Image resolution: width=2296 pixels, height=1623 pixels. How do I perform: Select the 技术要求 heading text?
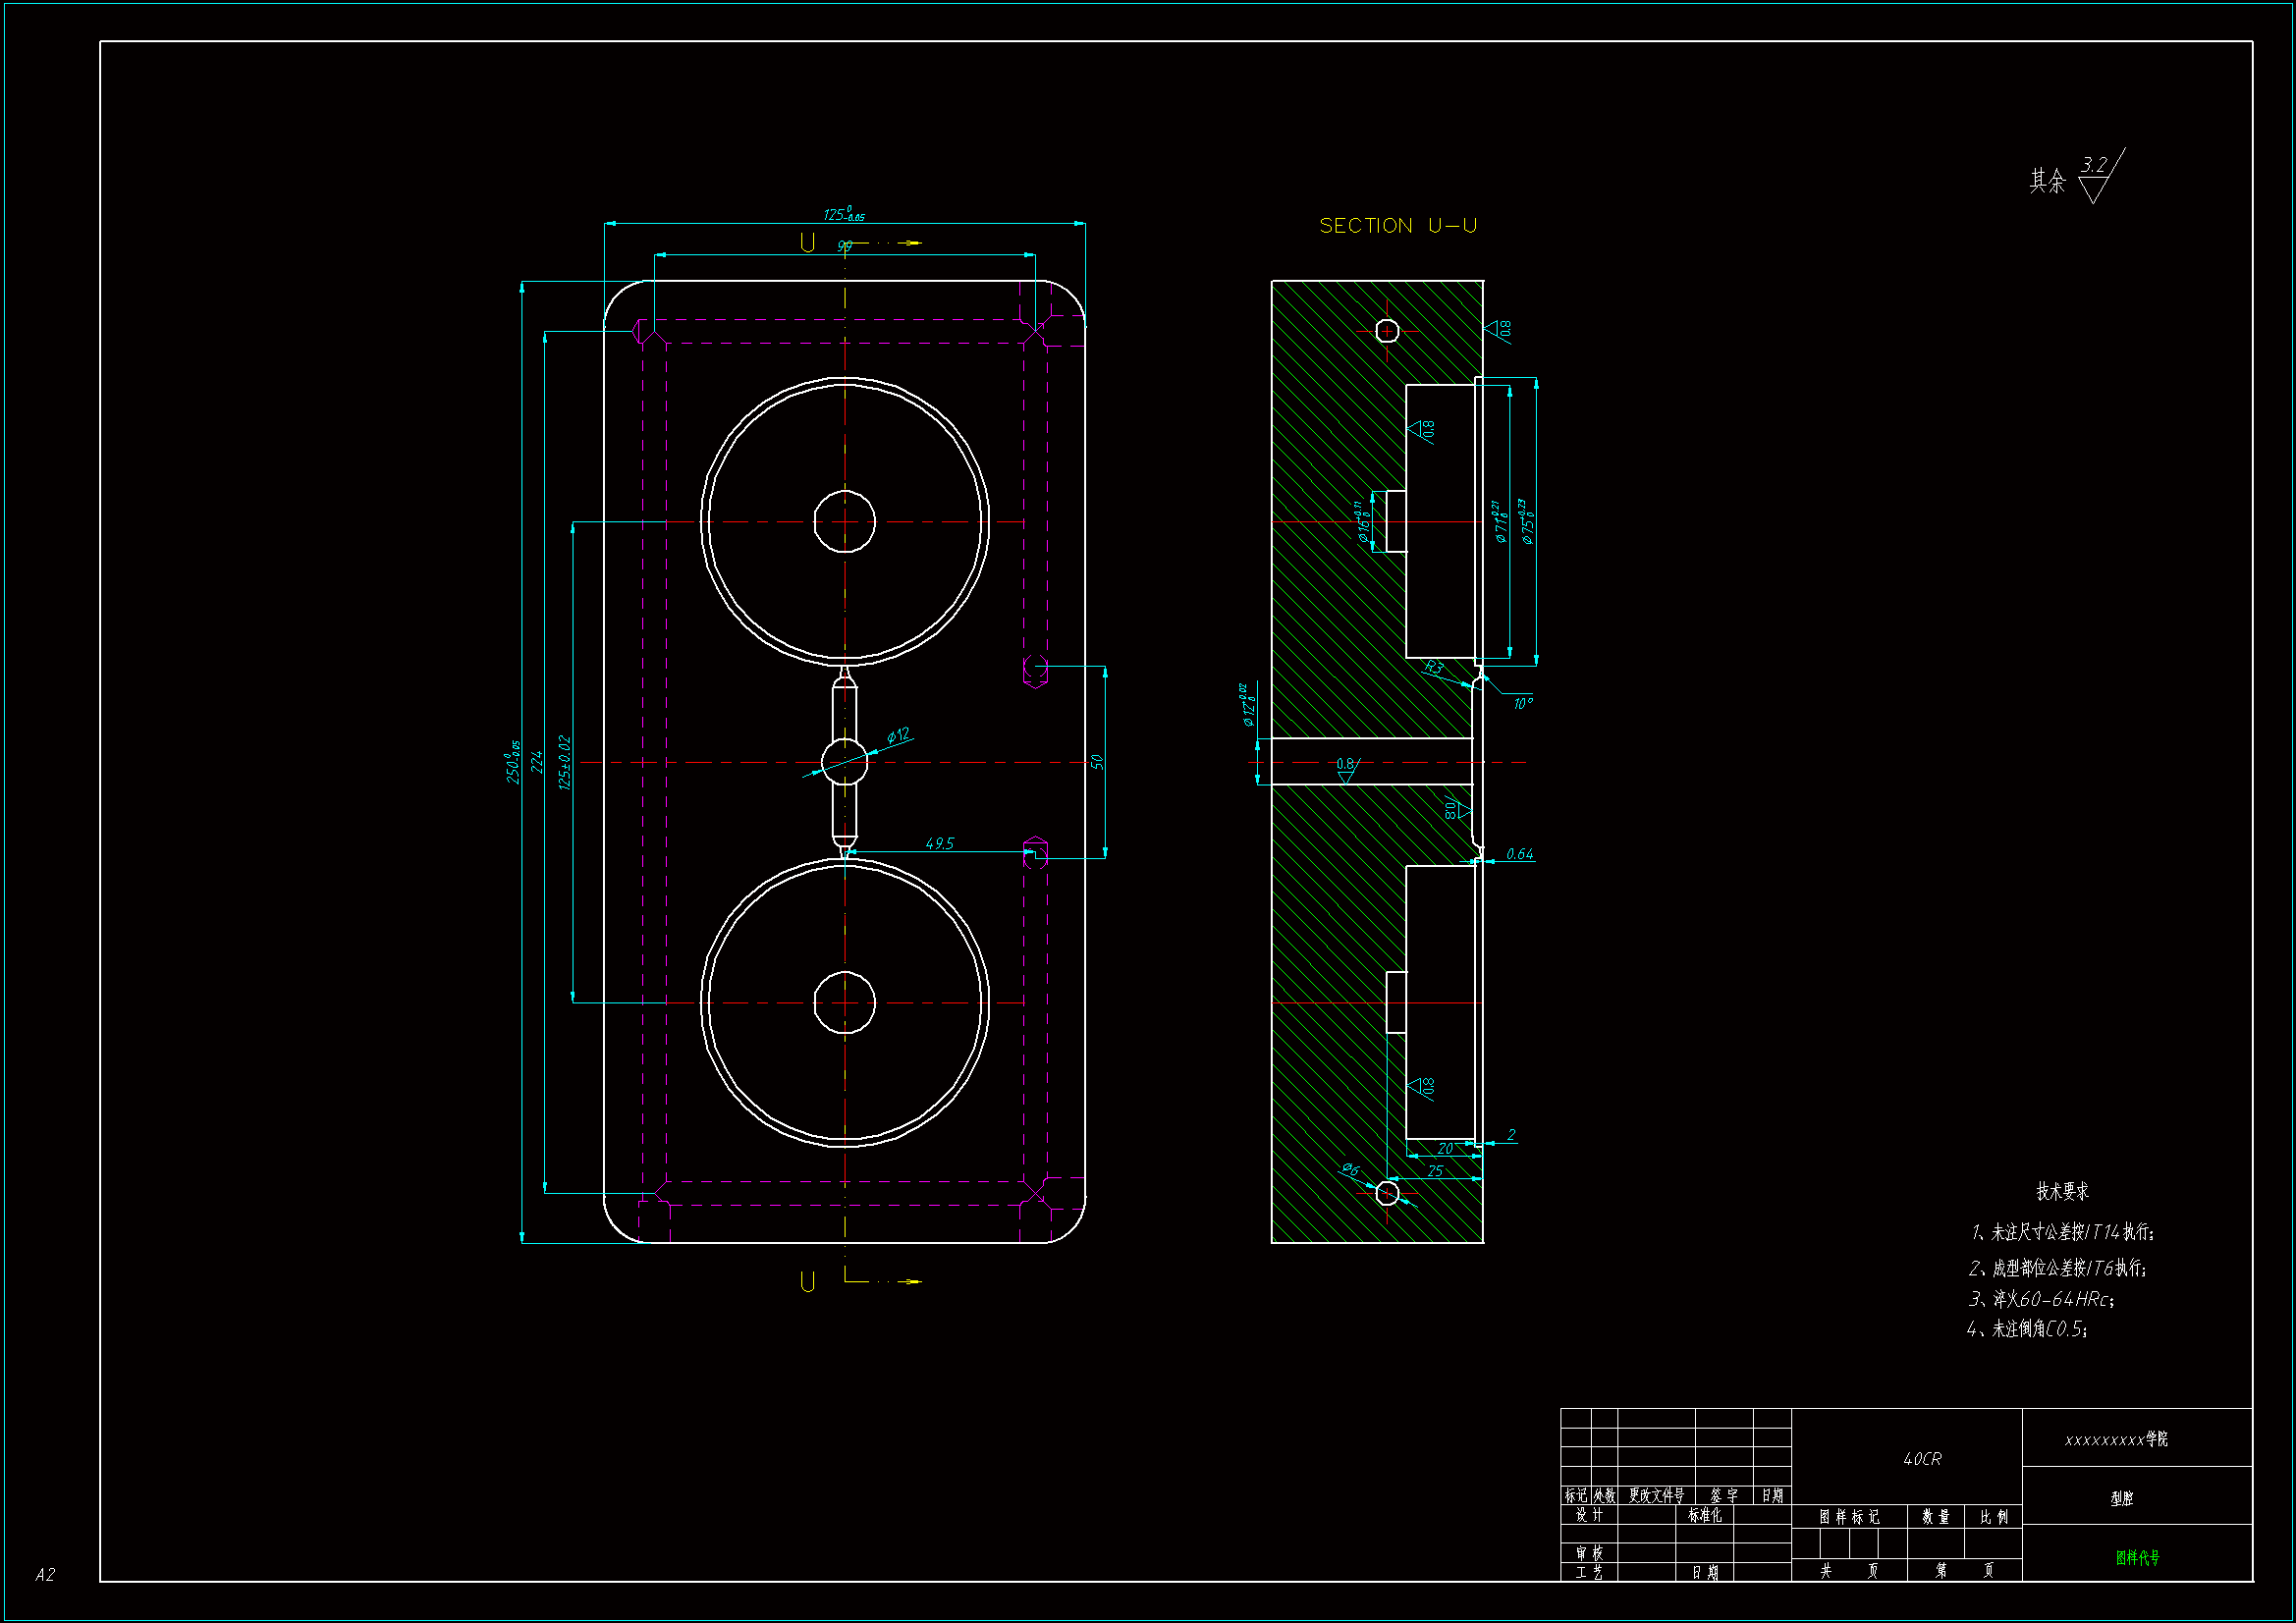(x=2062, y=1191)
